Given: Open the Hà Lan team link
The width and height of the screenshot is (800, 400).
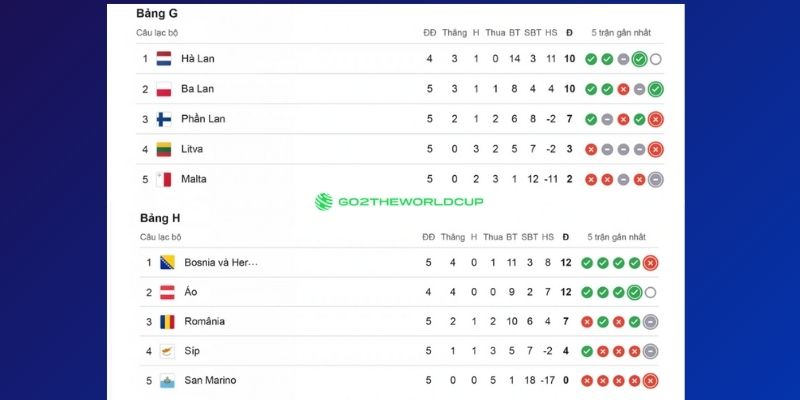Looking at the screenshot, I should tap(198, 59).
